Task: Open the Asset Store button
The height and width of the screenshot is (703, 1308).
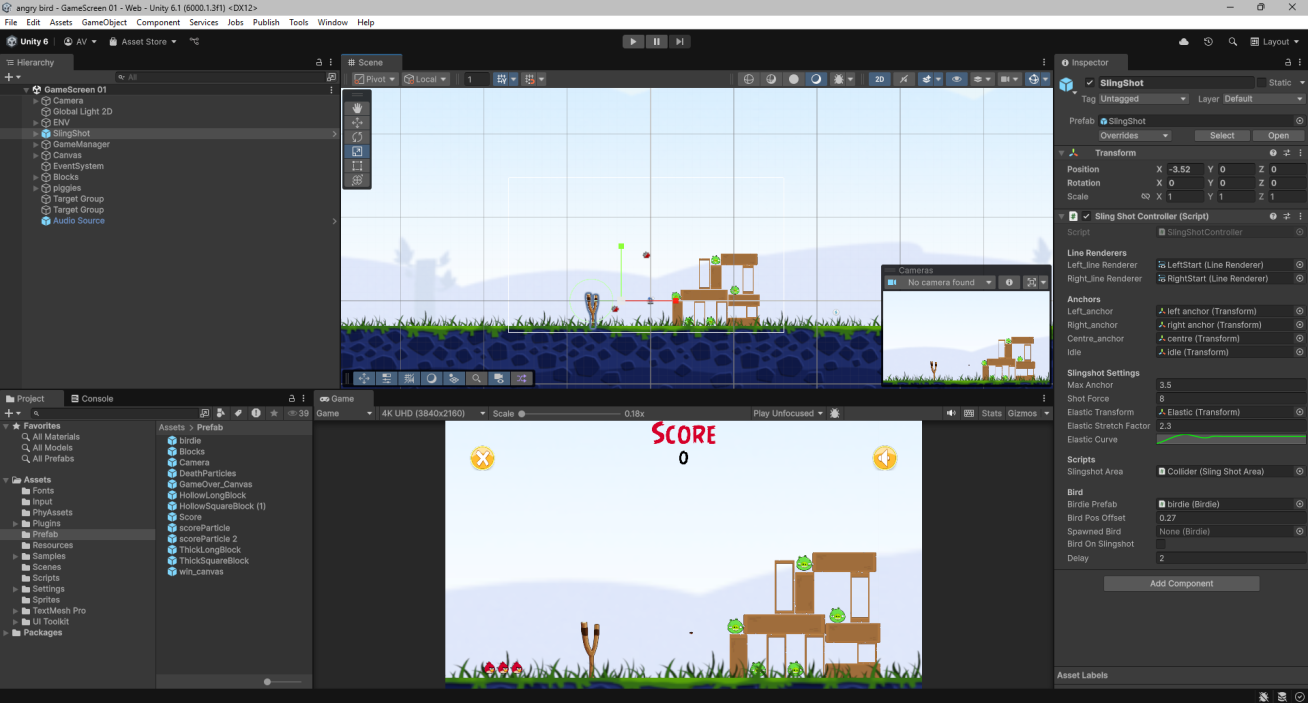Action: [141, 42]
